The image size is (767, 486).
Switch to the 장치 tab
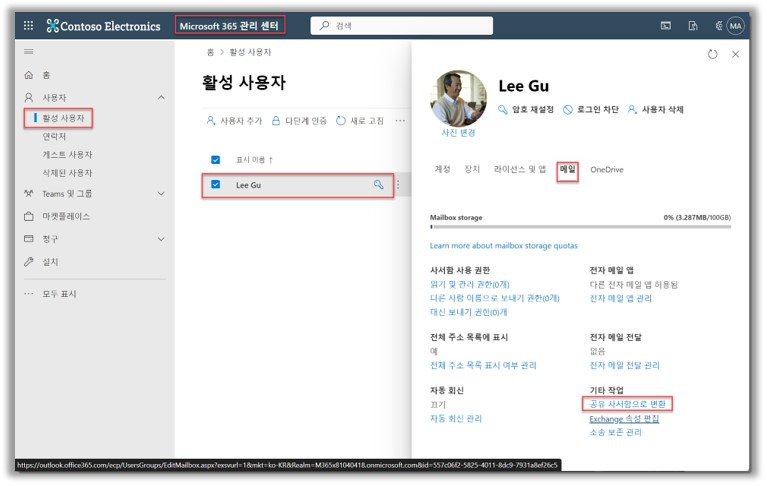click(472, 169)
